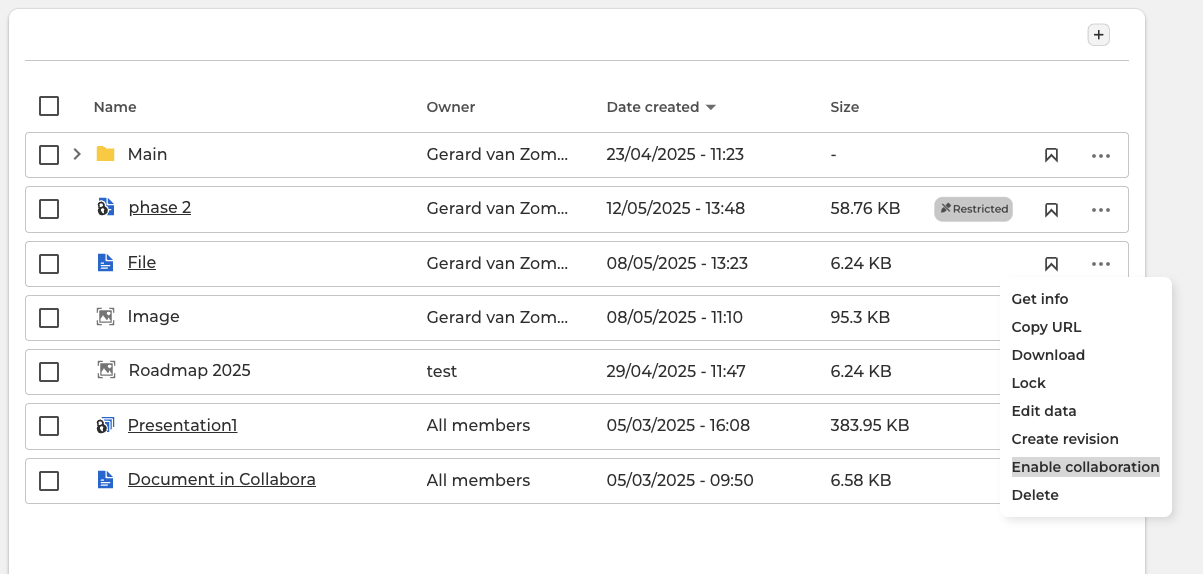Select Download from the context menu
The image size is (1203, 574).
[x=1048, y=355]
